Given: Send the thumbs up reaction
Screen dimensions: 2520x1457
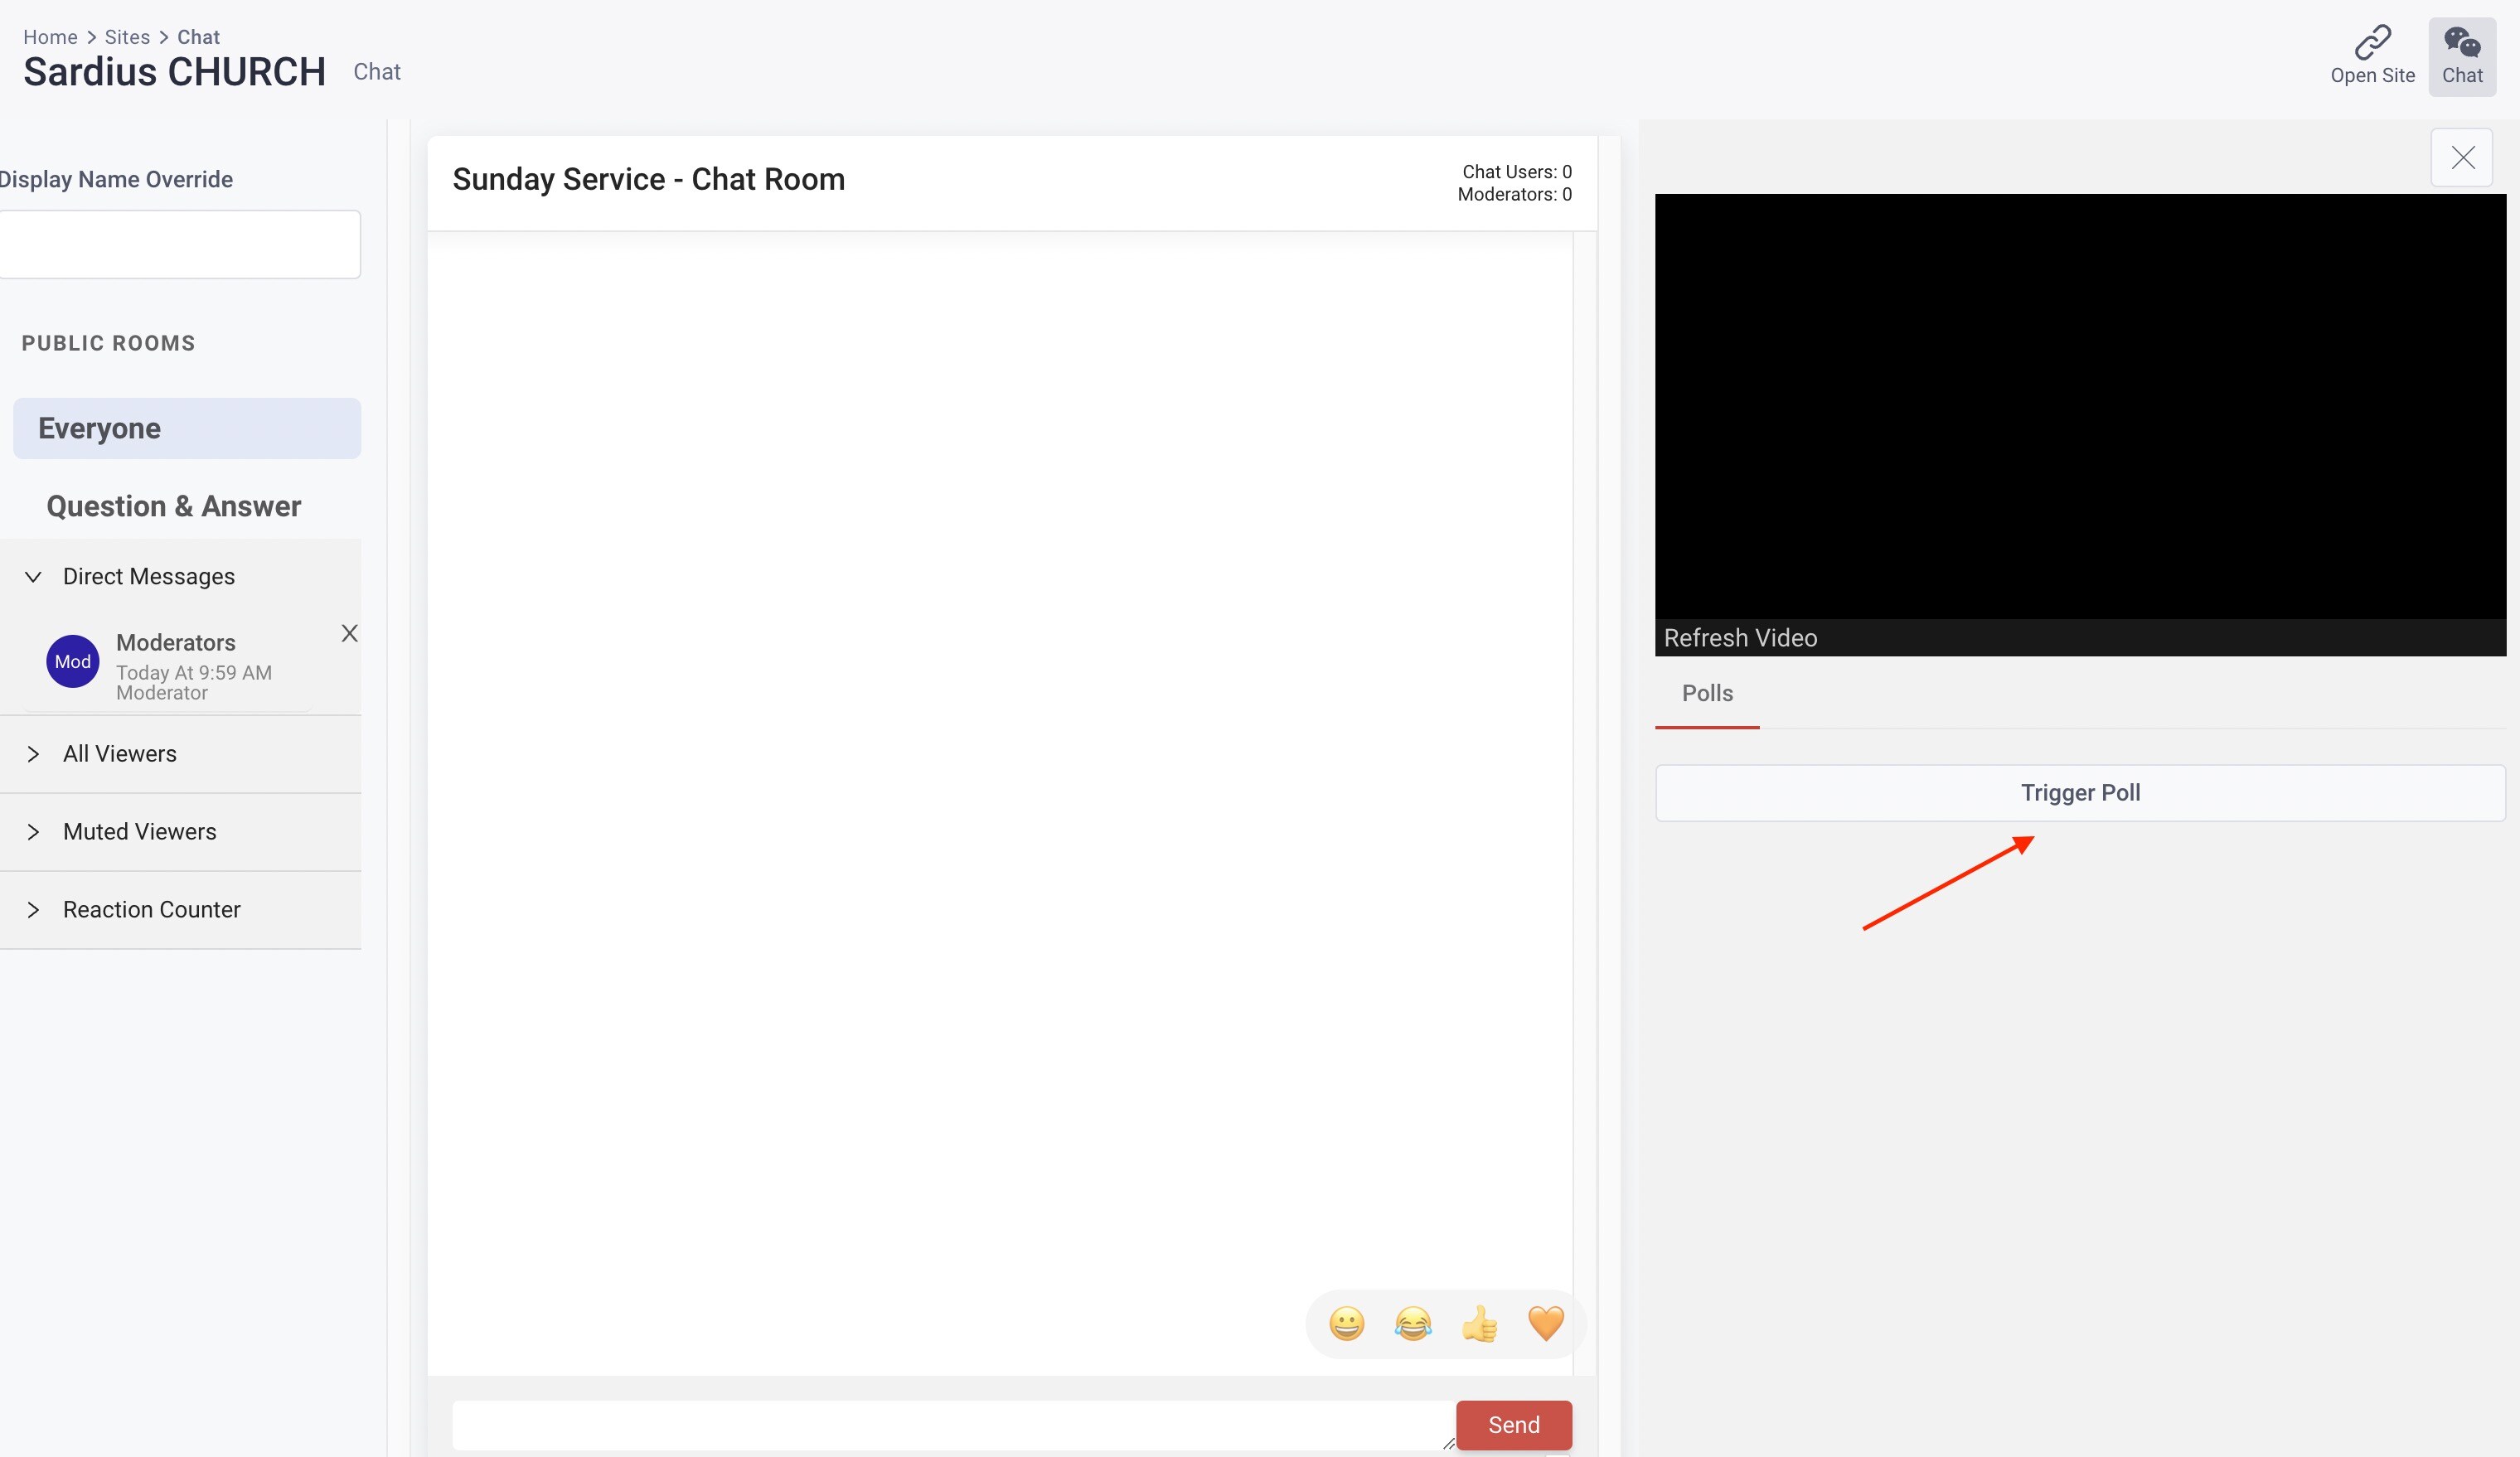Looking at the screenshot, I should 1479,1323.
